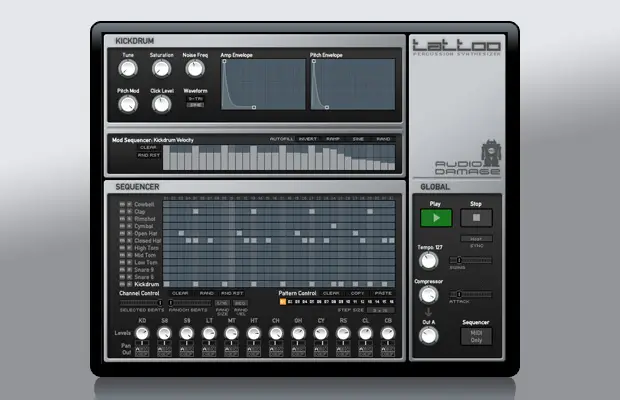
Task: Click the Stop button
Action: (x=476, y=218)
